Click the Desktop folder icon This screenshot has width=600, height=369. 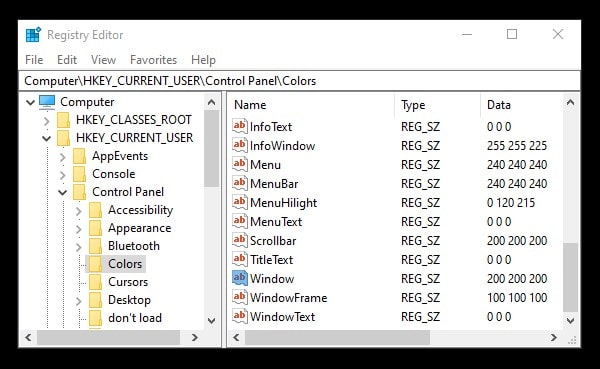click(x=95, y=300)
